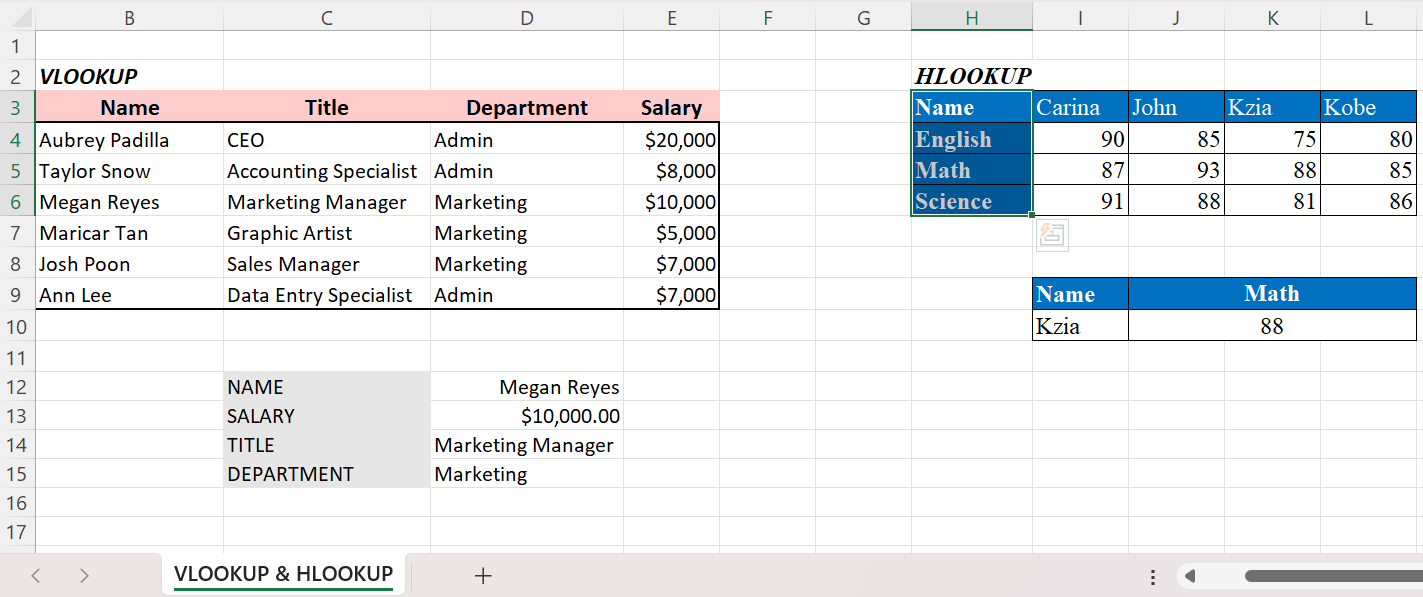The image size is (1423, 597).
Task: Click the 88 HLOOKUP result cell in row 10
Action: coord(1272,326)
